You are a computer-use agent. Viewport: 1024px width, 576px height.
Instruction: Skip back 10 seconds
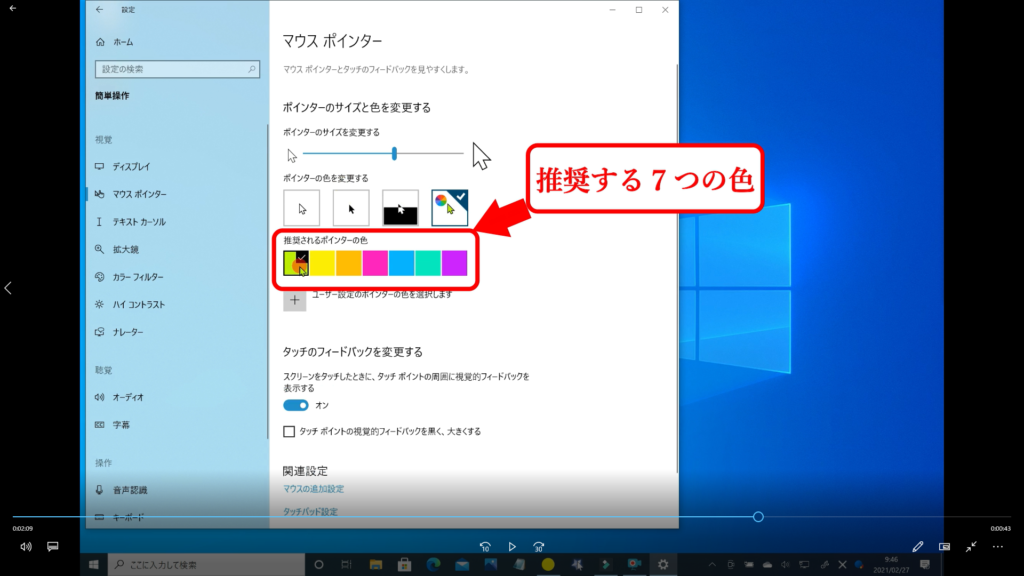(485, 547)
